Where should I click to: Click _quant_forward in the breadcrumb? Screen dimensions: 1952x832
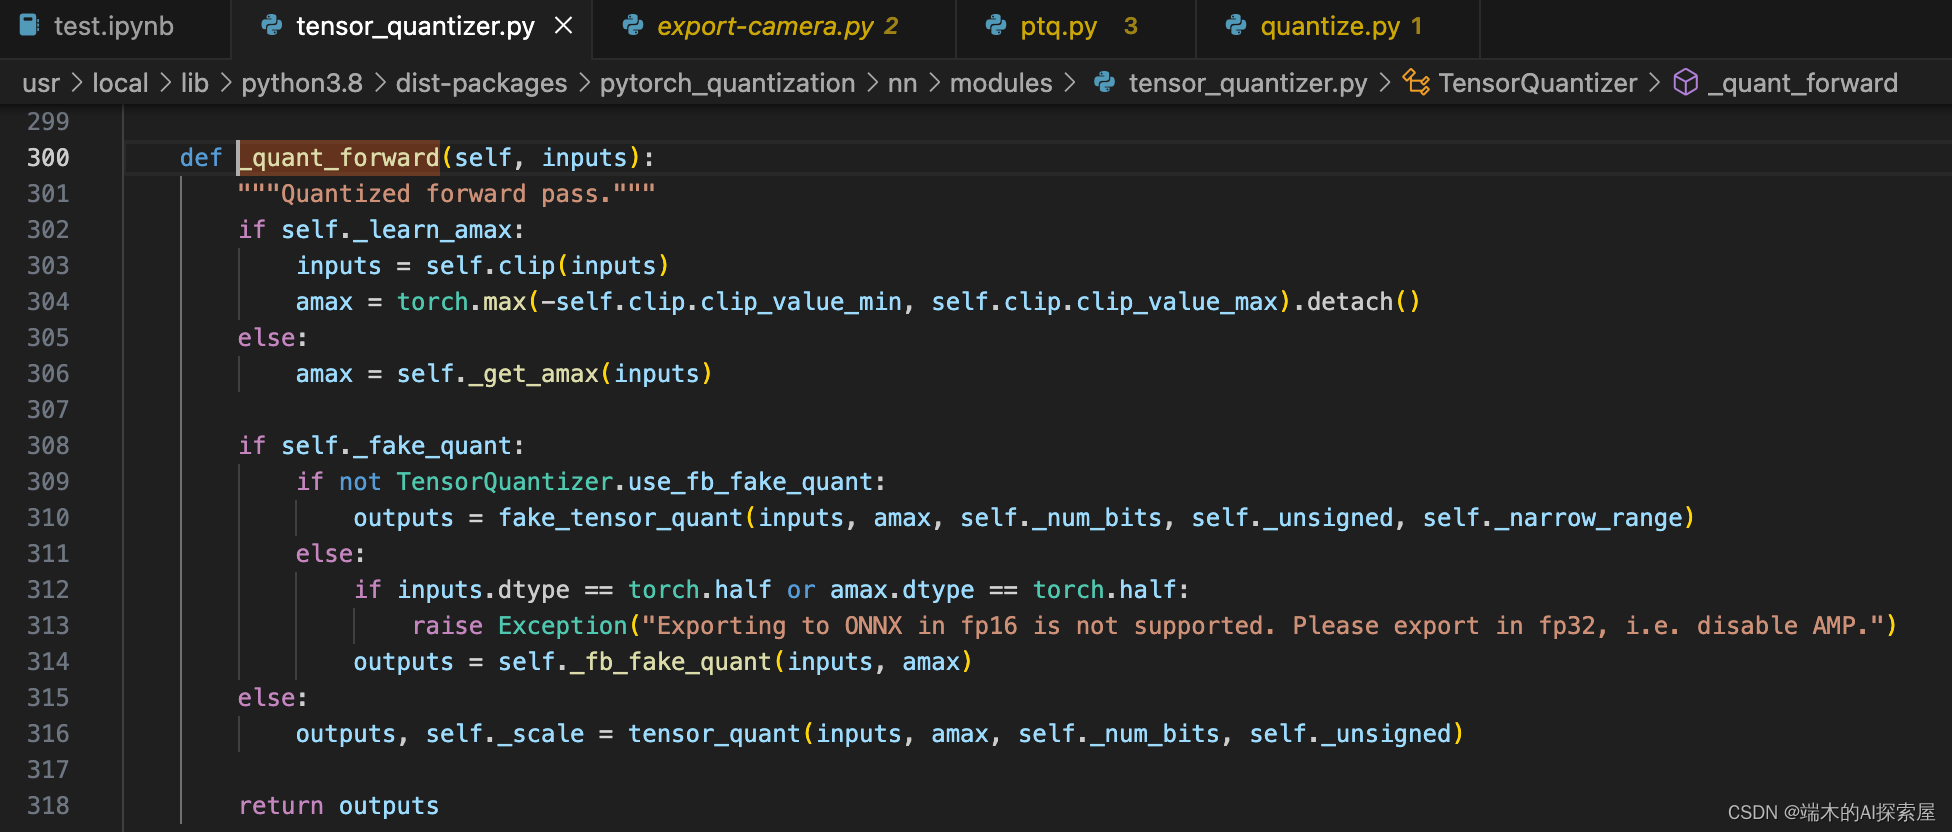[x=1803, y=83]
